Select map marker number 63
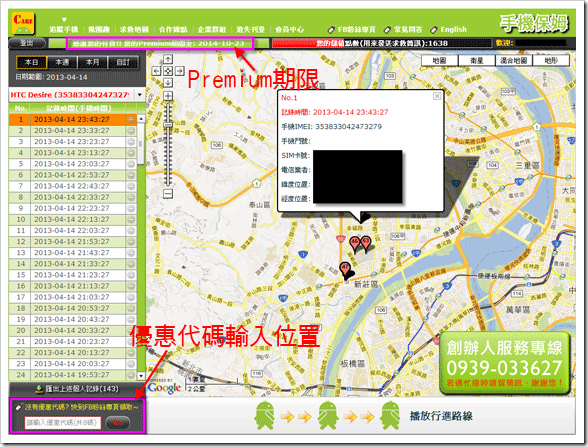 (366, 243)
